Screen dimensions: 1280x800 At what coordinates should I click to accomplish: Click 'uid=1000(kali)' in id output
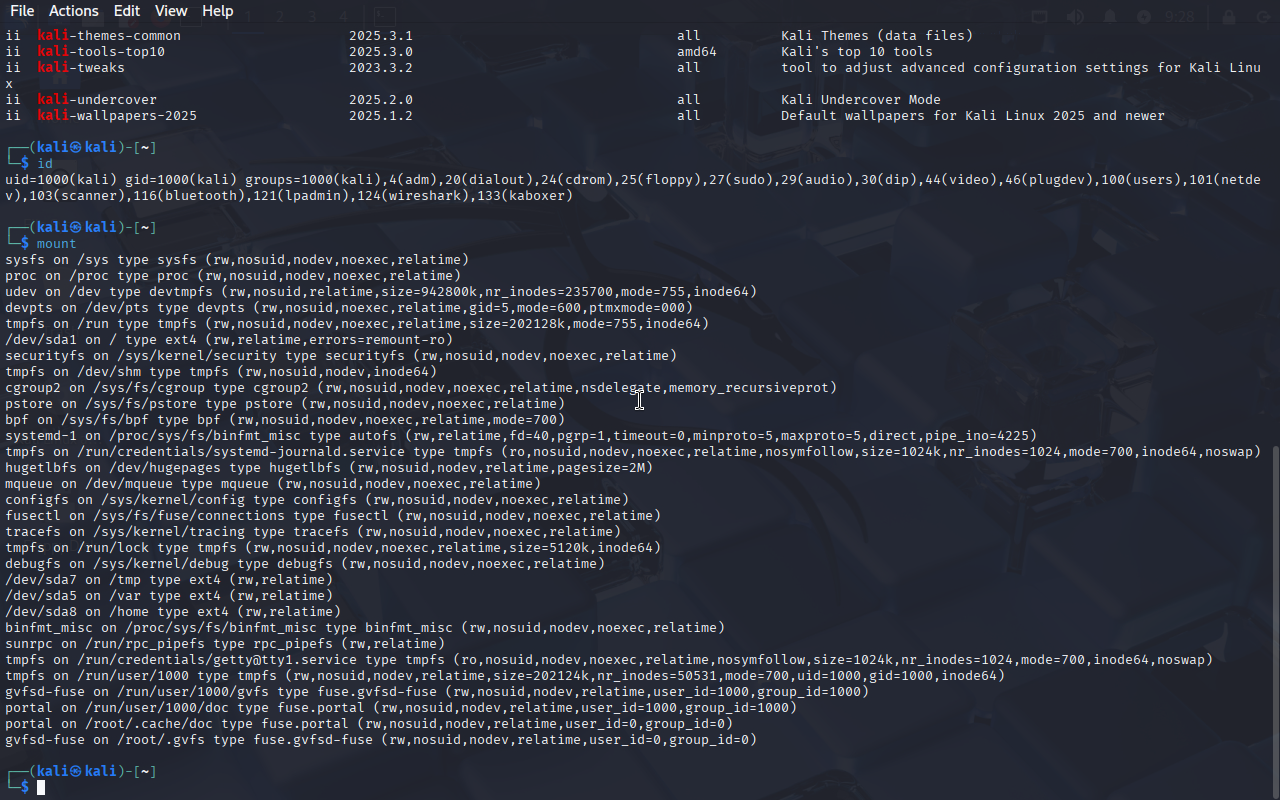[x=61, y=180]
